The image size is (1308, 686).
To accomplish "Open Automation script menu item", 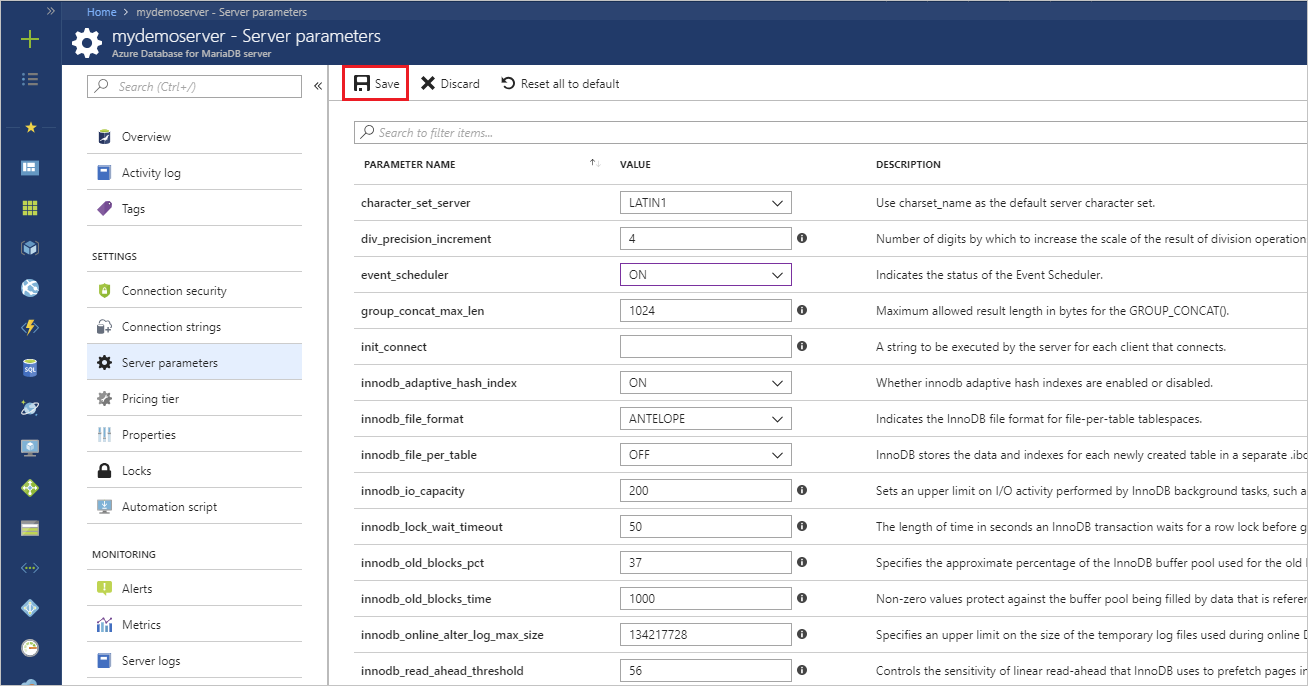I will click(x=194, y=507).
